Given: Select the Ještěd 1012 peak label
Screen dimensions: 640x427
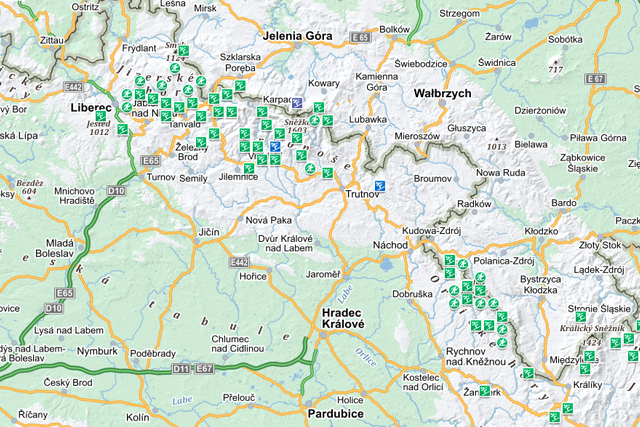Looking at the screenshot, I should [98, 126].
